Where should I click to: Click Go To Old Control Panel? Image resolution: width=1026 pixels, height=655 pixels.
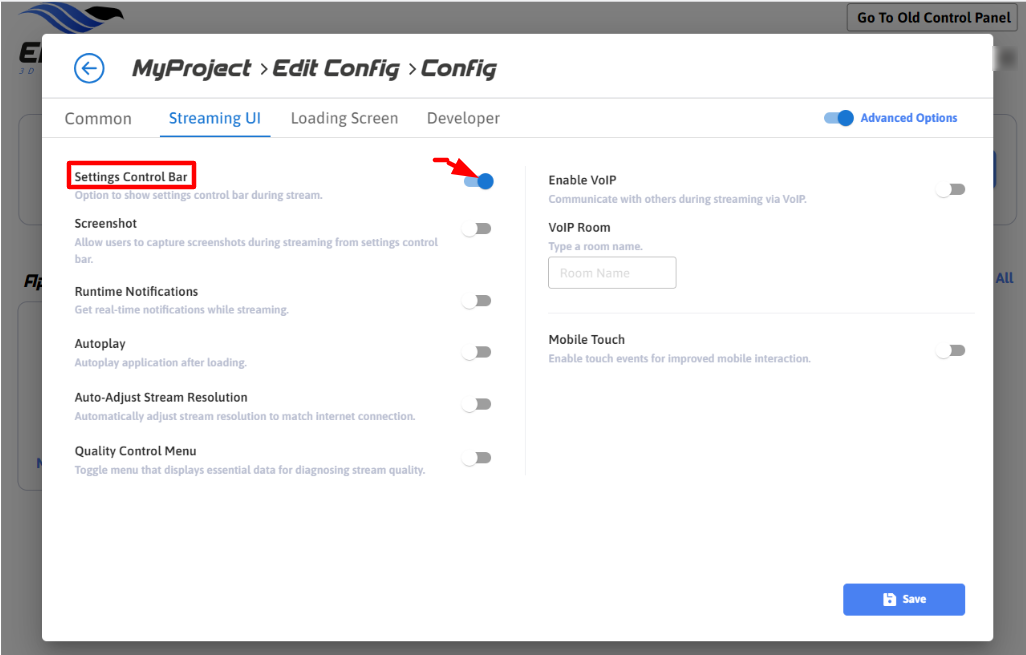pos(934,18)
